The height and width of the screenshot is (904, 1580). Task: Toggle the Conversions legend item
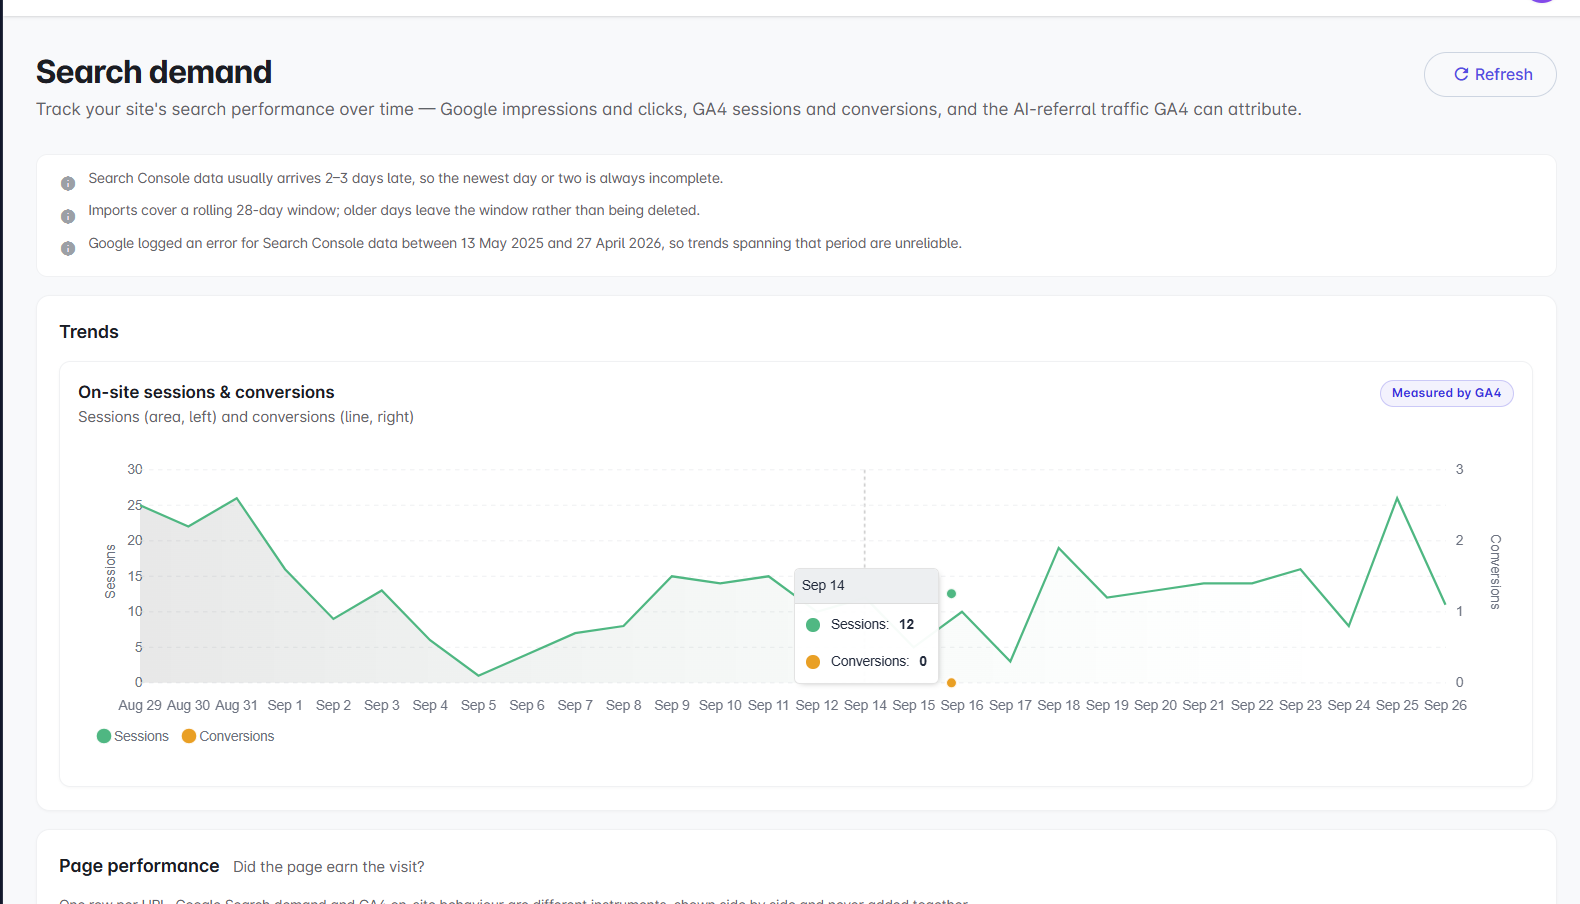228,736
